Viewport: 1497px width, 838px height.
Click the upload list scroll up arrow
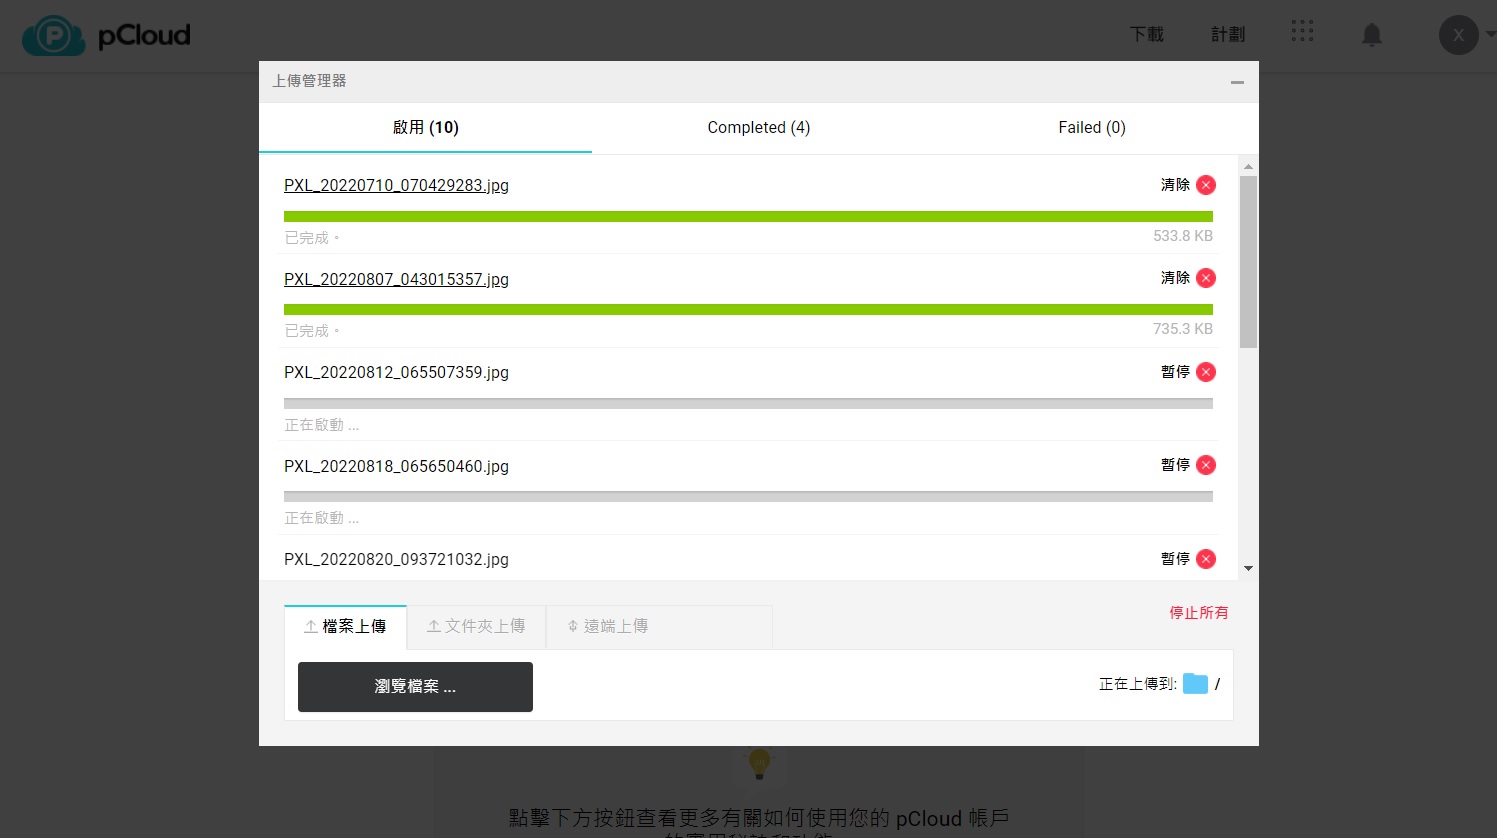point(1248,167)
